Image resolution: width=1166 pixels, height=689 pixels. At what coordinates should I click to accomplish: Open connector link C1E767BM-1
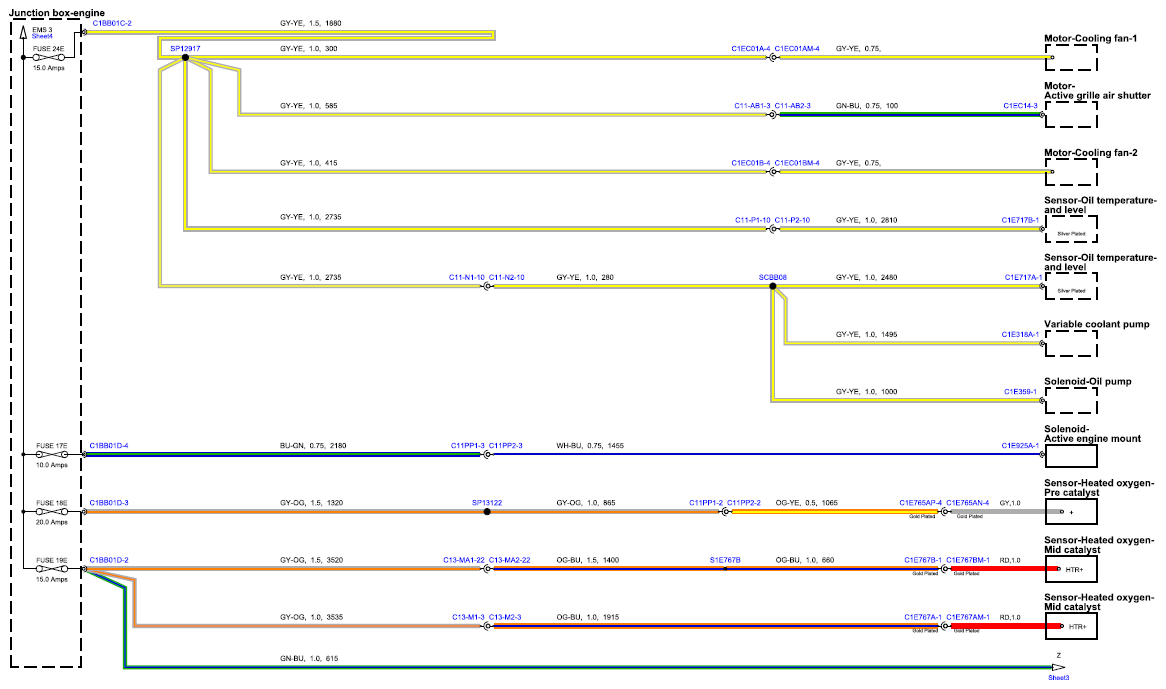(968, 560)
